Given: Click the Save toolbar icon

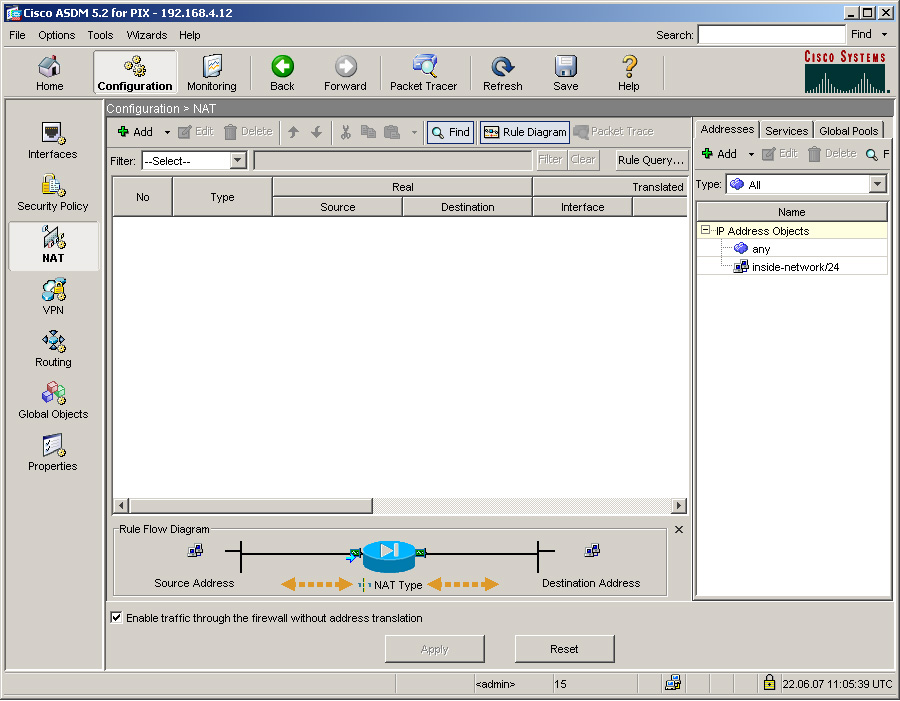Looking at the screenshot, I should point(565,73).
